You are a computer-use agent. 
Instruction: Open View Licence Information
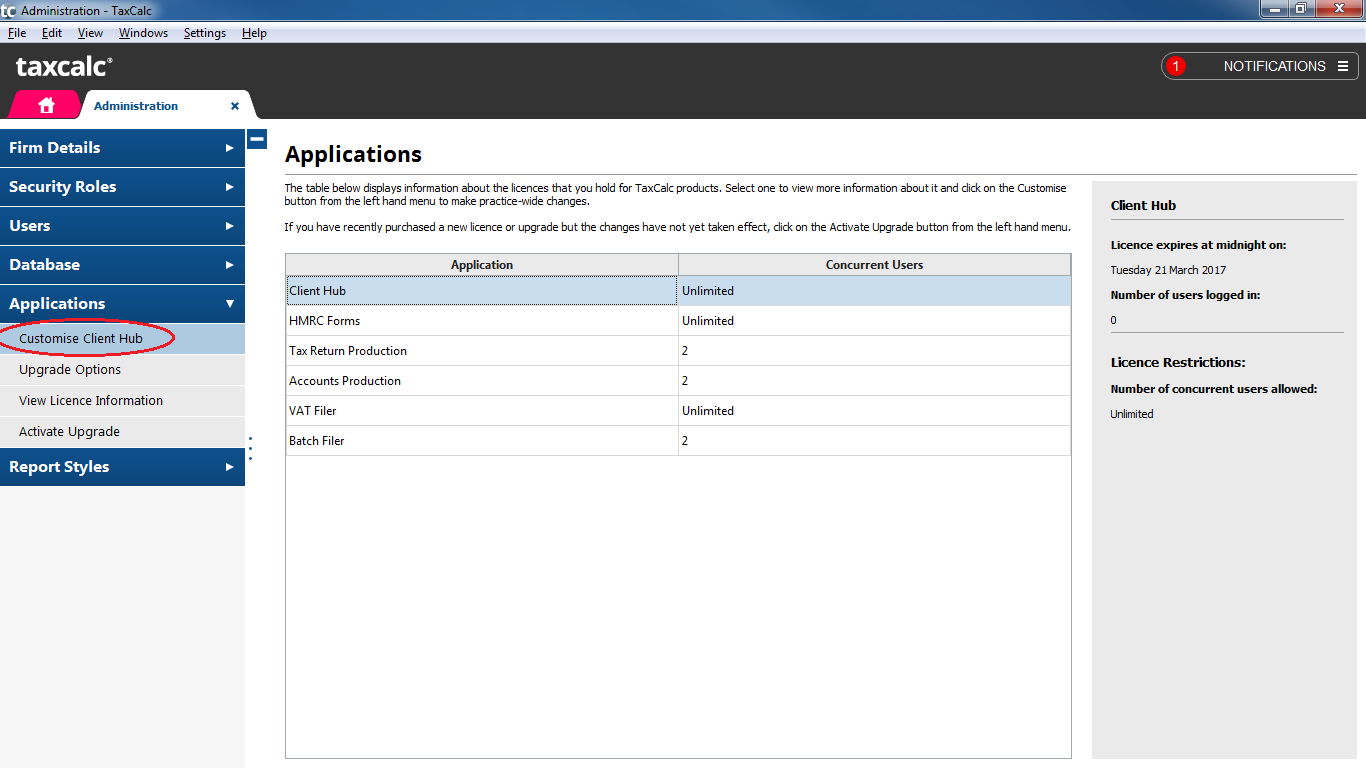coord(122,401)
